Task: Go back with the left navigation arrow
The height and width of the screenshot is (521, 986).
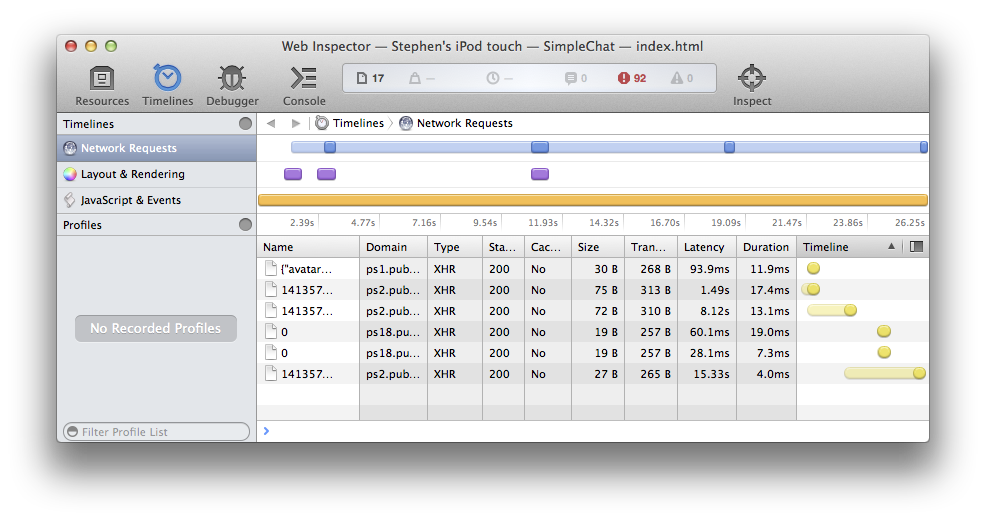Action: click(271, 123)
